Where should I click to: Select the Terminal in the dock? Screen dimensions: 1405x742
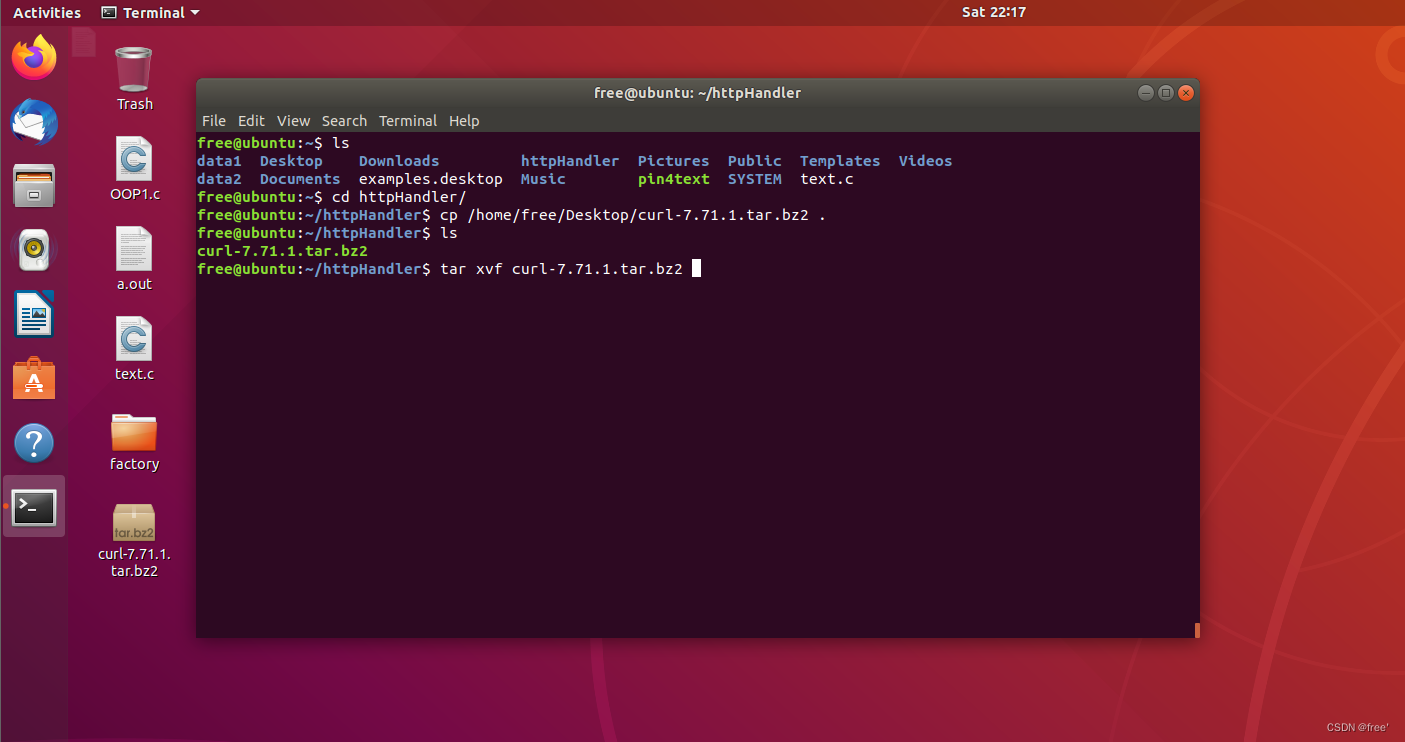click(x=33, y=507)
